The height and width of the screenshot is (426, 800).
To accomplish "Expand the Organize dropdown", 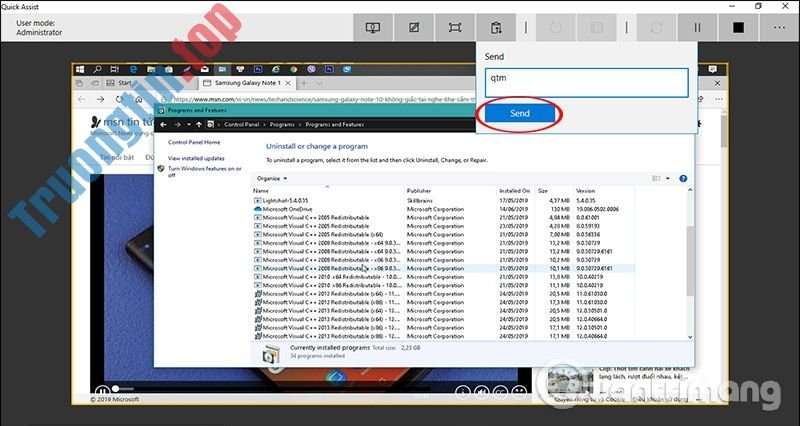I will pyautogui.click(x=270, y=178).
